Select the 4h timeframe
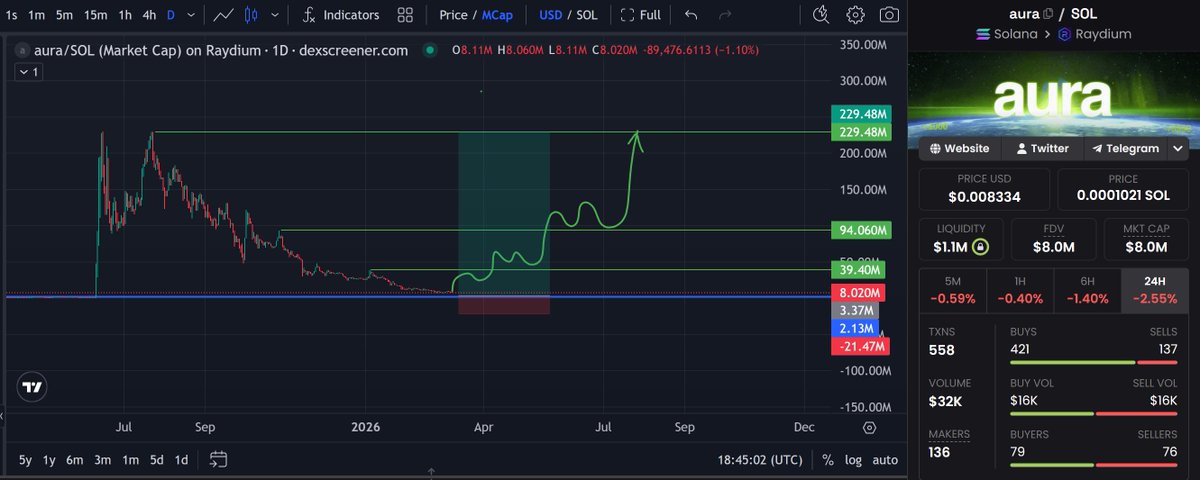Screen dimensions: 1200x480 pyautogui.click(x=149, y=15)
